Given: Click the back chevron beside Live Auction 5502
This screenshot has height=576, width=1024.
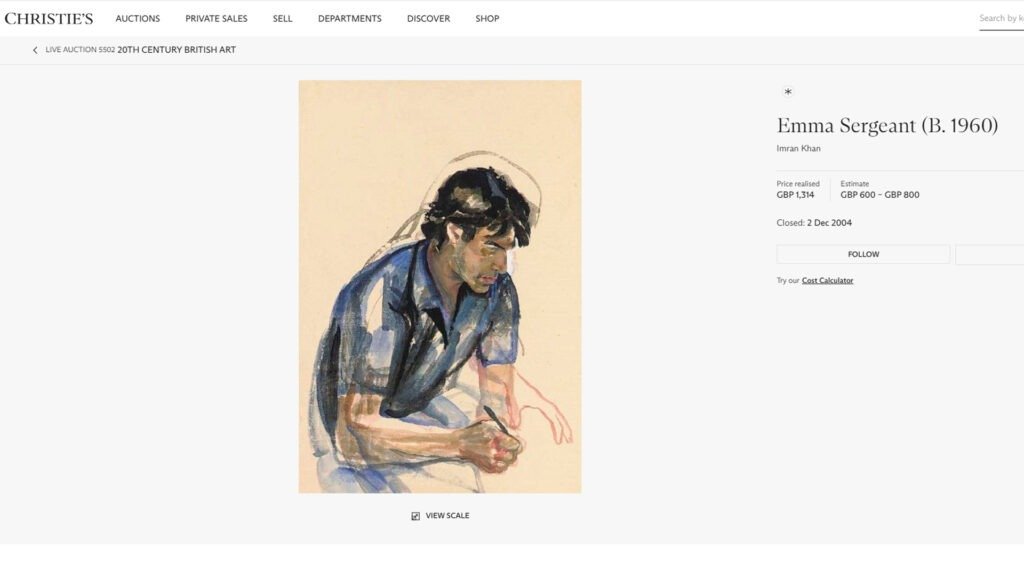Looking at the screenshot, I should coord(35,50).
